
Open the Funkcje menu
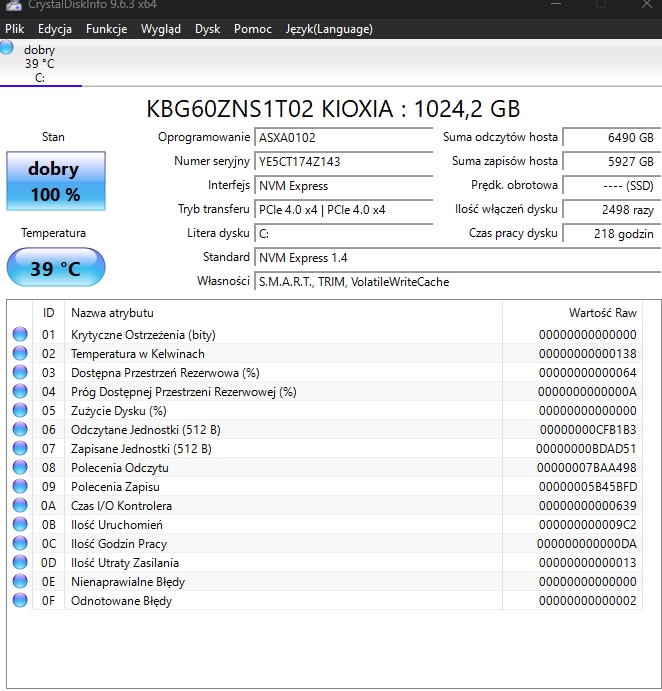106,29
